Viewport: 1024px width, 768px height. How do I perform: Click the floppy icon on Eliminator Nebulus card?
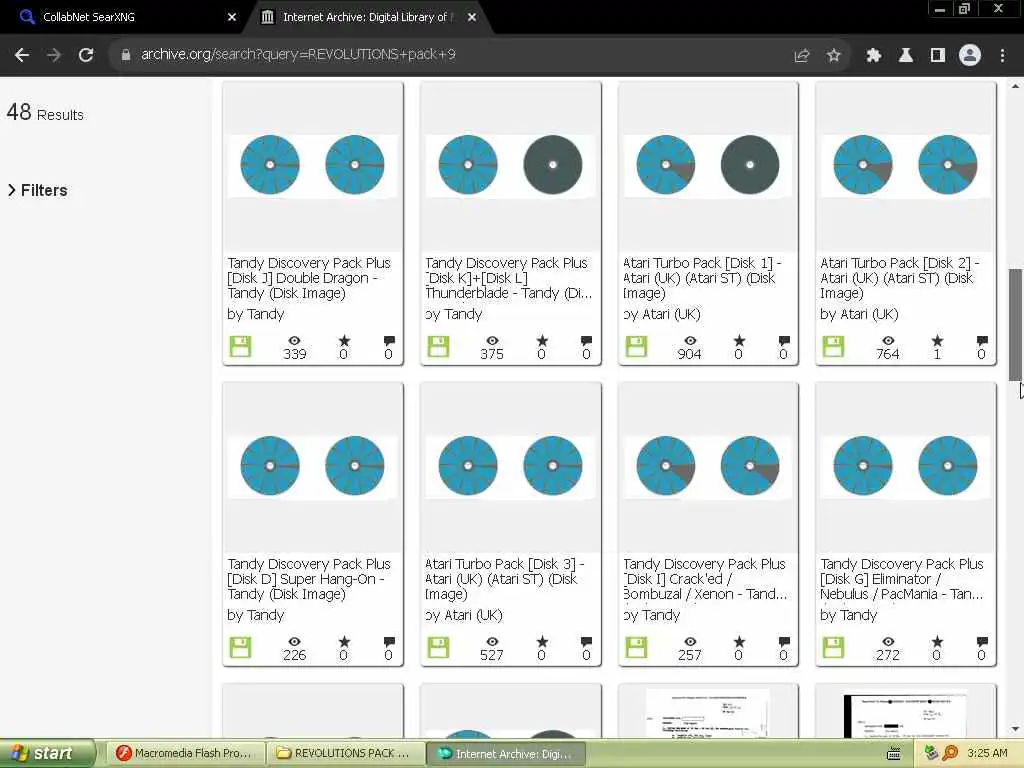(833, 648)
